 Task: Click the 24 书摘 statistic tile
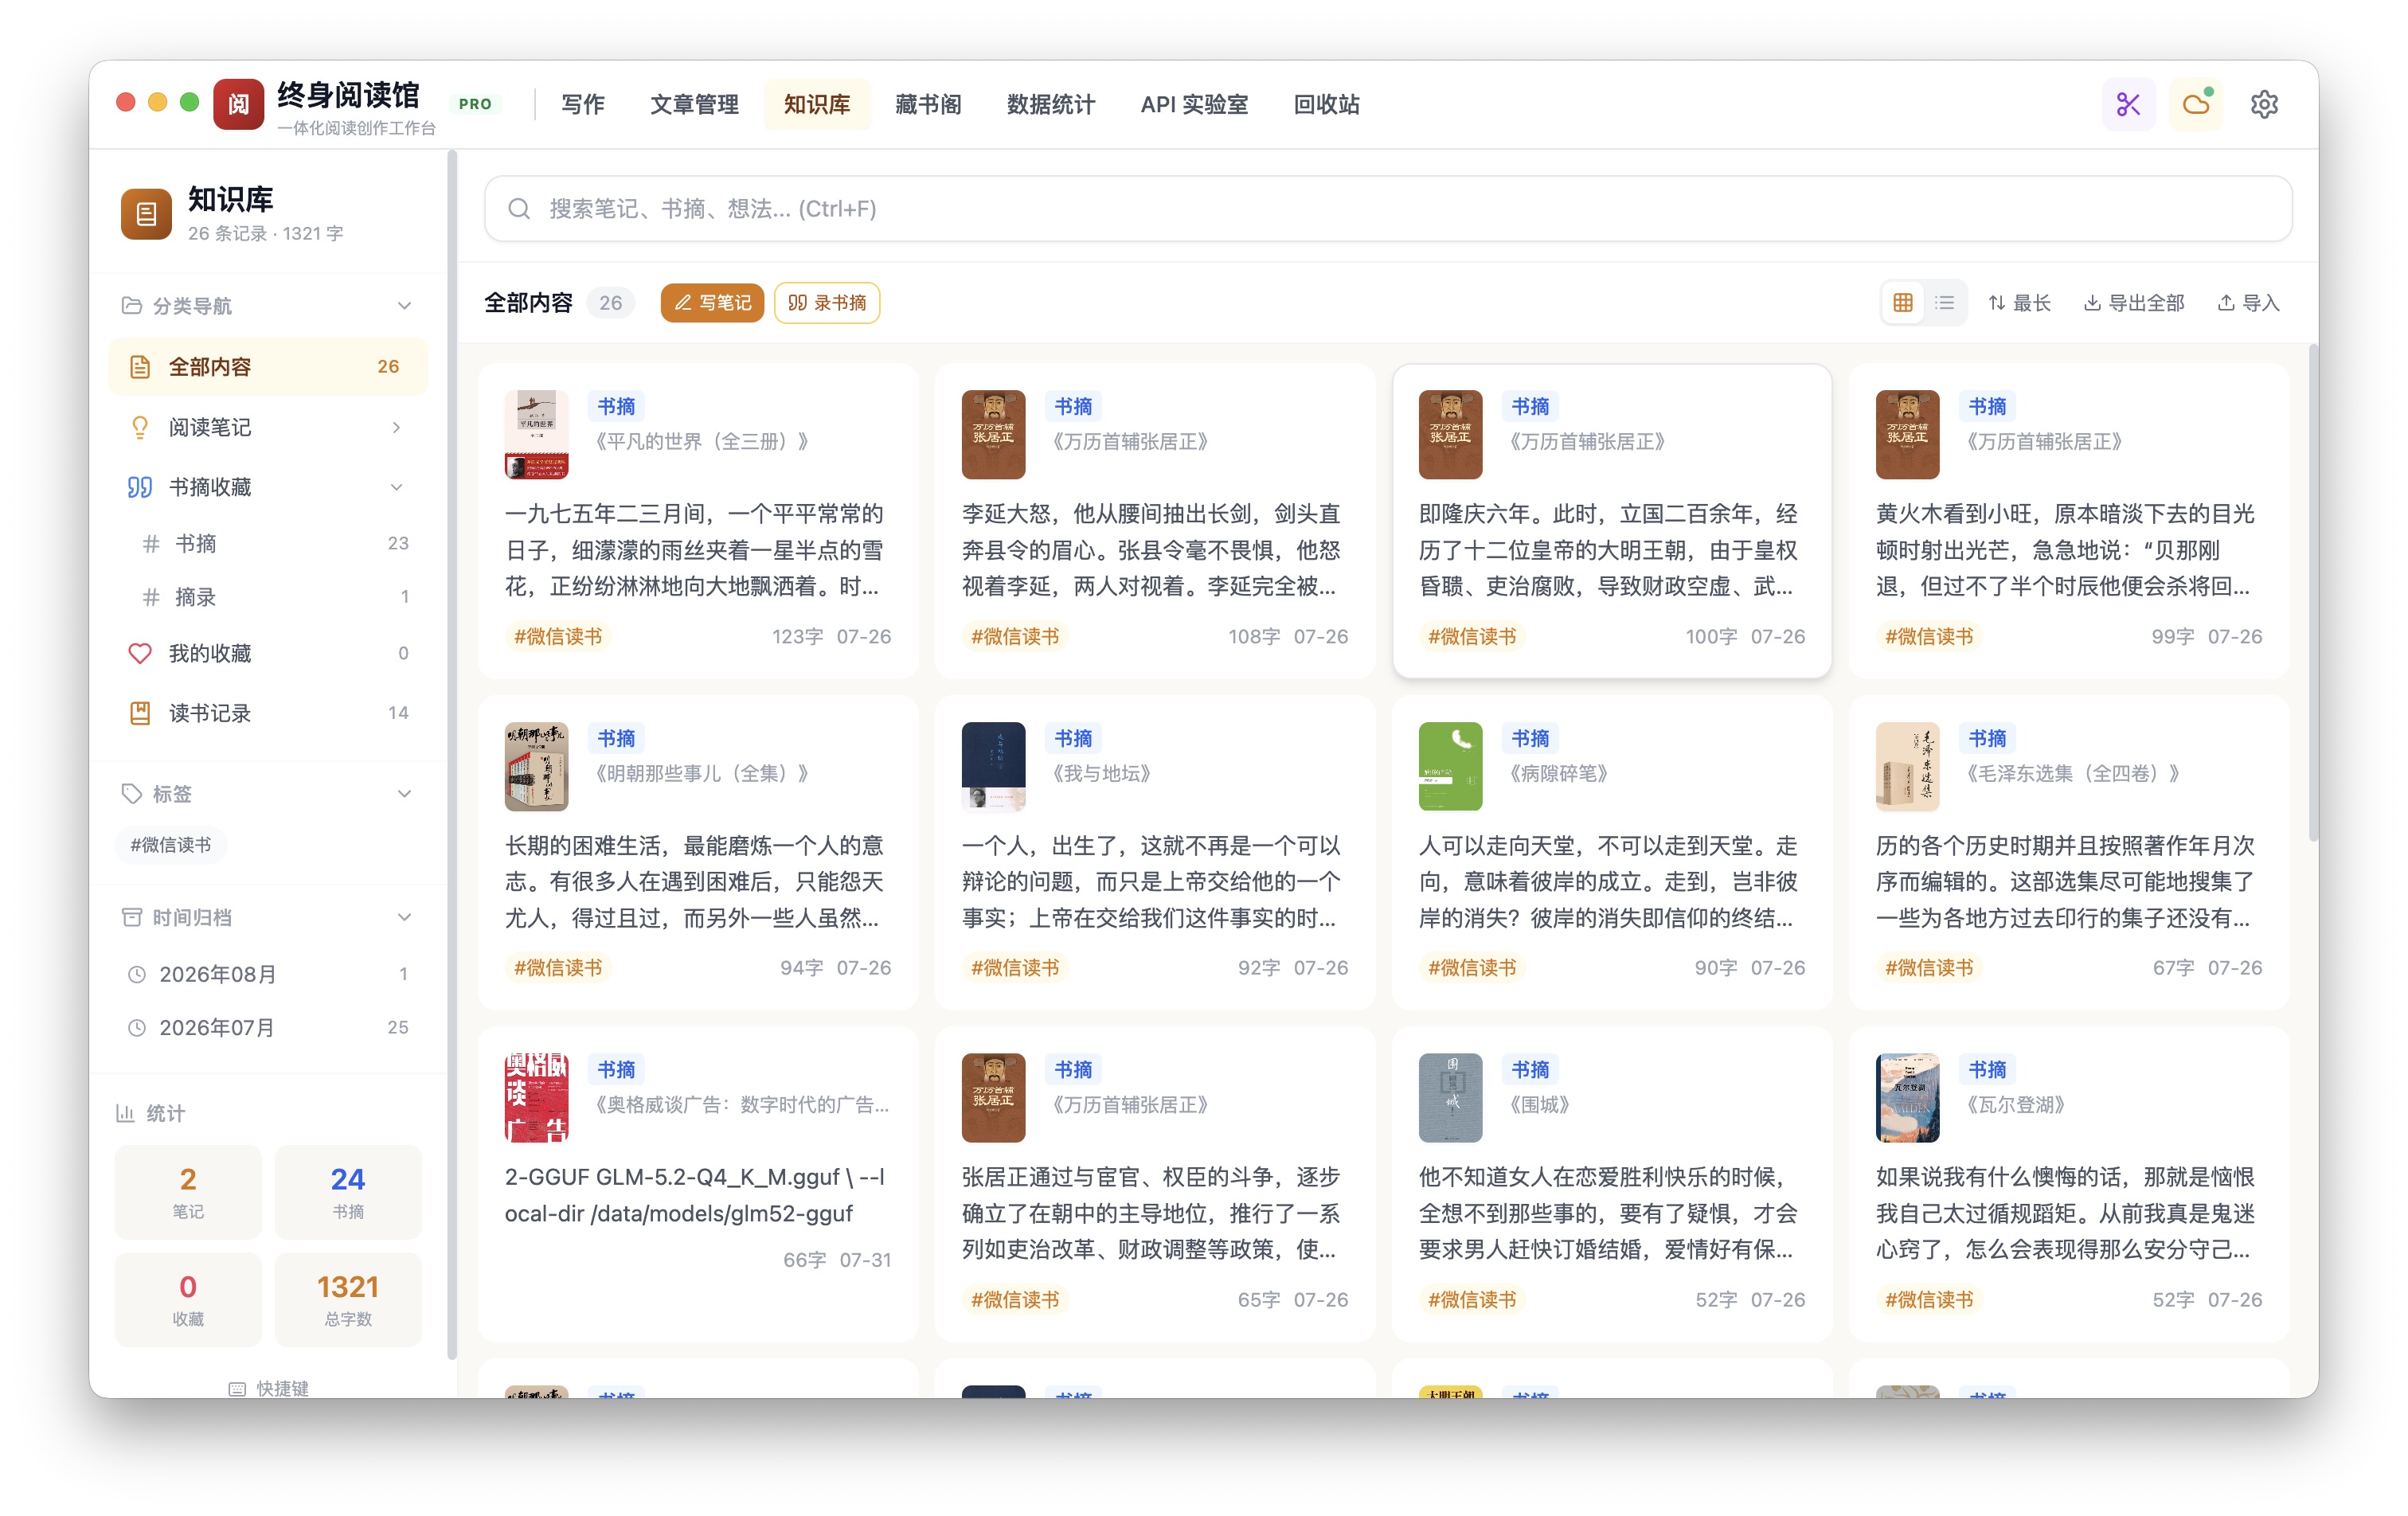click(x=348, y=1192)
